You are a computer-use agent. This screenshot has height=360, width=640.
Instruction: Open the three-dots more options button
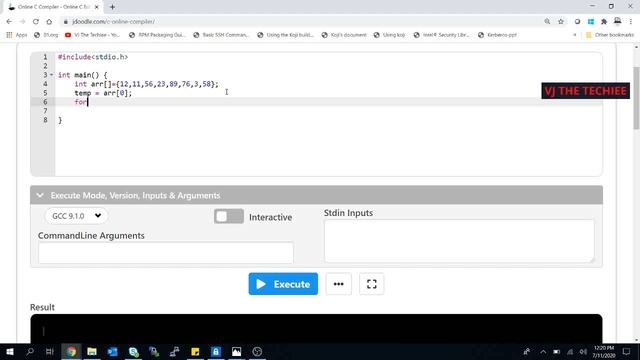[x=338, y=284]
